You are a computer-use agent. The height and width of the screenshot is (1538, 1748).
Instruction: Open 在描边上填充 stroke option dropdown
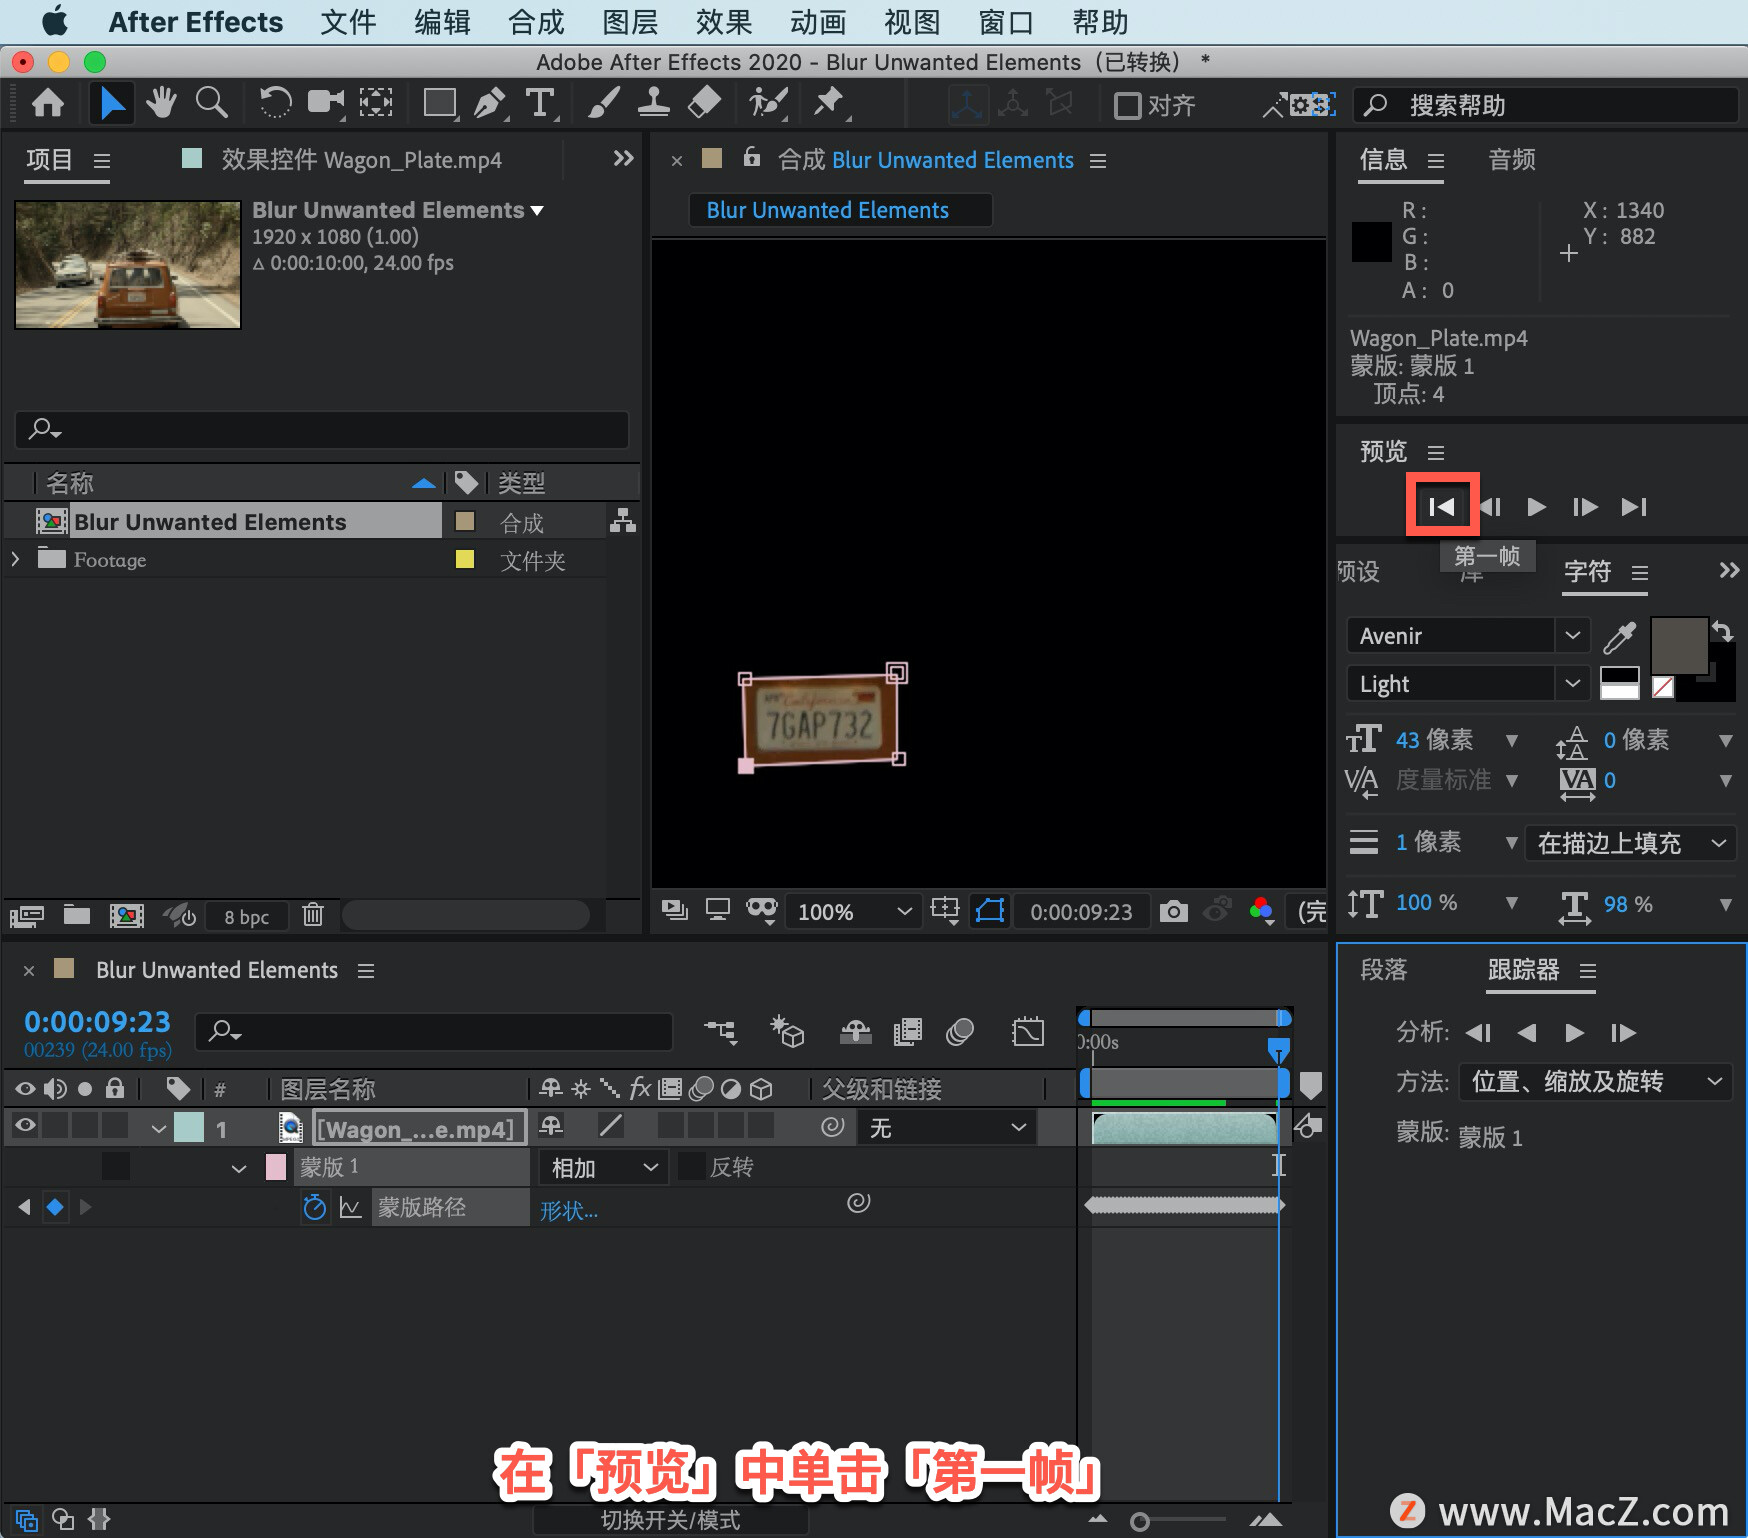tap(1631, 843)
